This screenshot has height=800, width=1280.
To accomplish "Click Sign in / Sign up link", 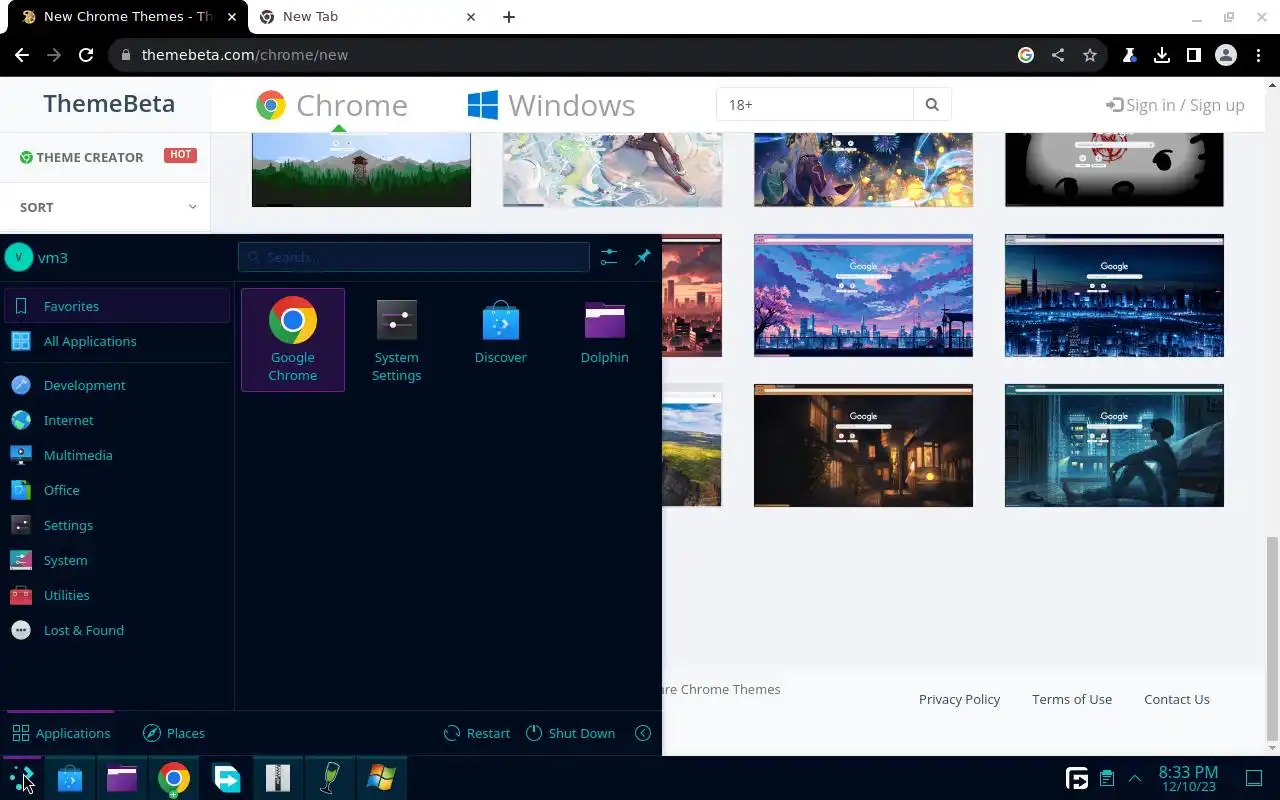I will click(1175, 105).
